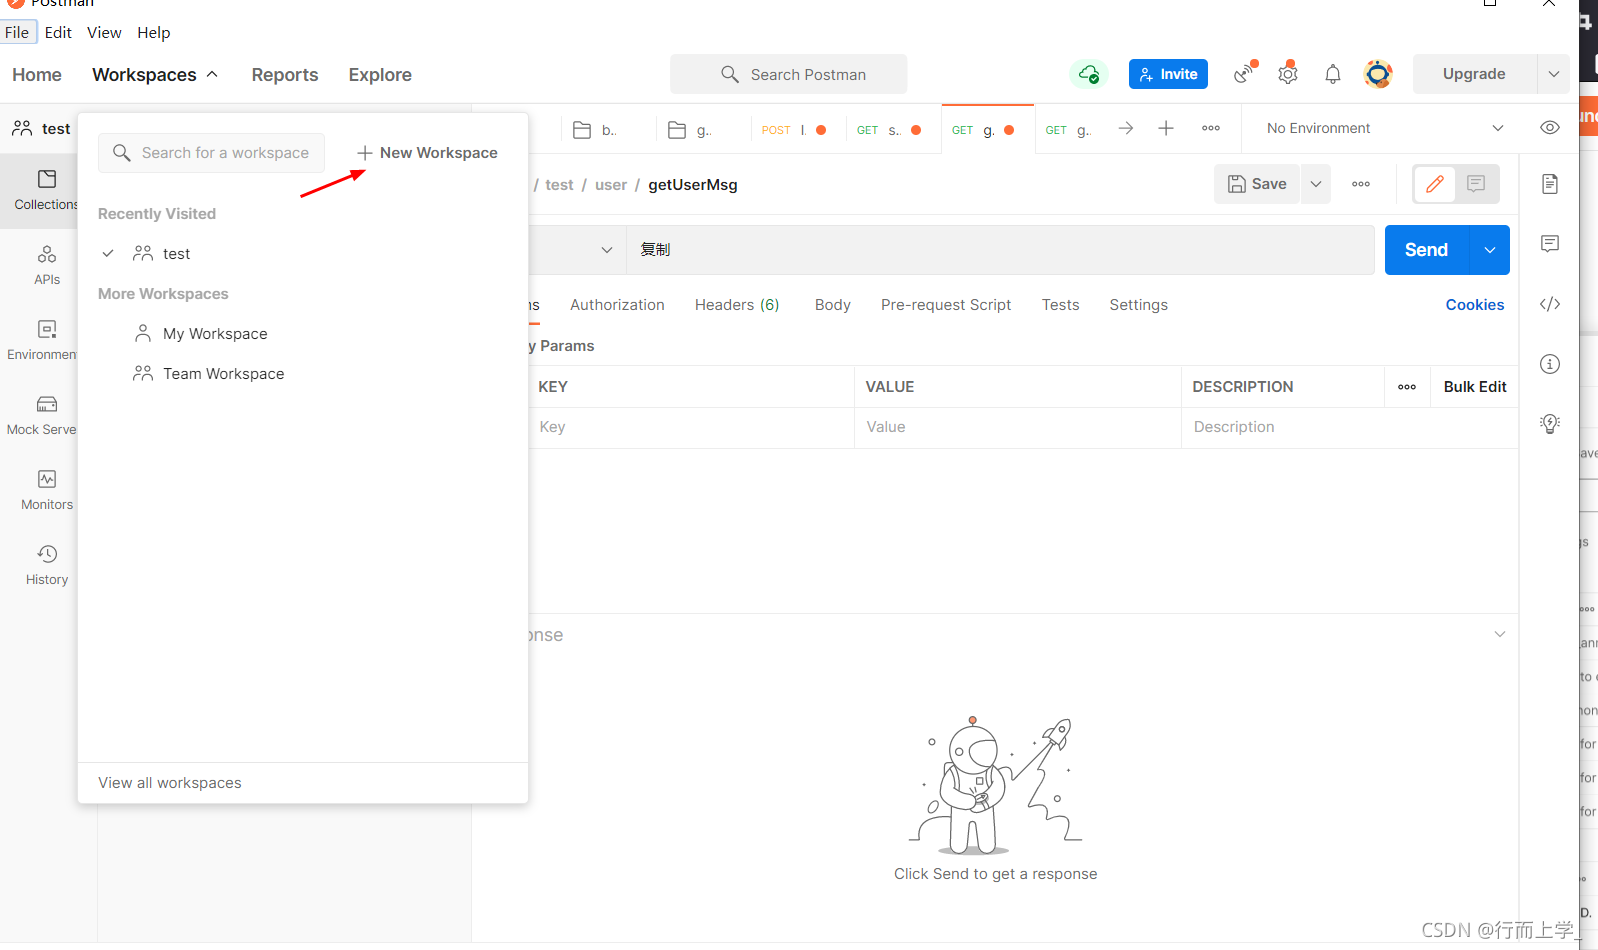Viewport: 1598px width, 950px height.
Task: Open the notifications bell
Action: point(1333,74)
